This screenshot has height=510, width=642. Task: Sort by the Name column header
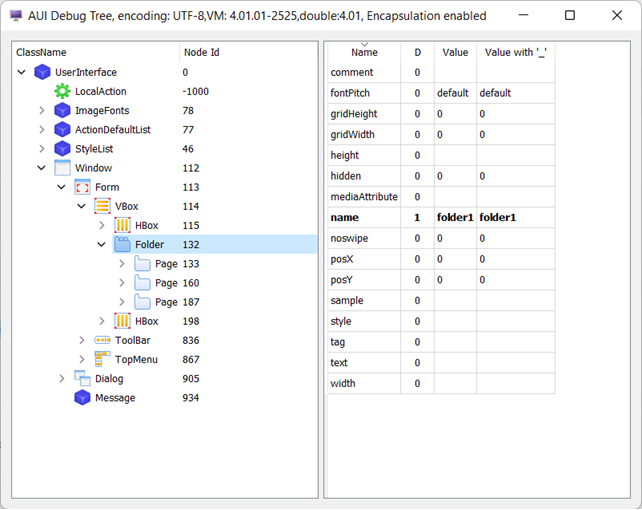pos(364,52)
